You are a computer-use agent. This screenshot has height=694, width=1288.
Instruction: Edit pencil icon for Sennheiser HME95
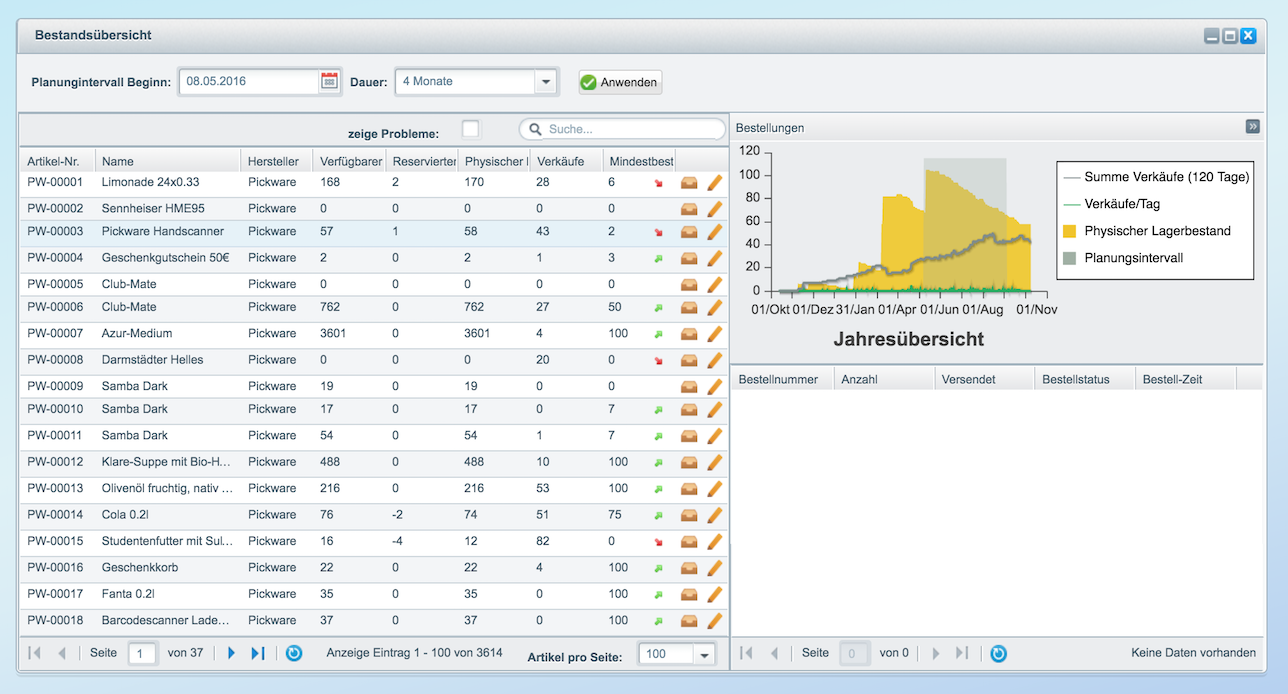(714, 208)
